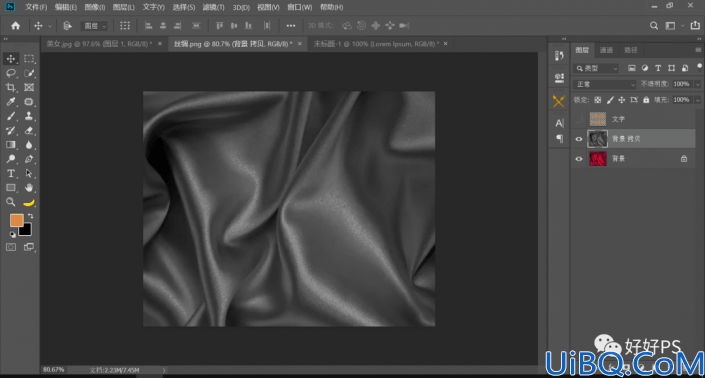705x378 pixels.
Task: Hide the 背景 拷贝 layer
Action: coord(579,139)
